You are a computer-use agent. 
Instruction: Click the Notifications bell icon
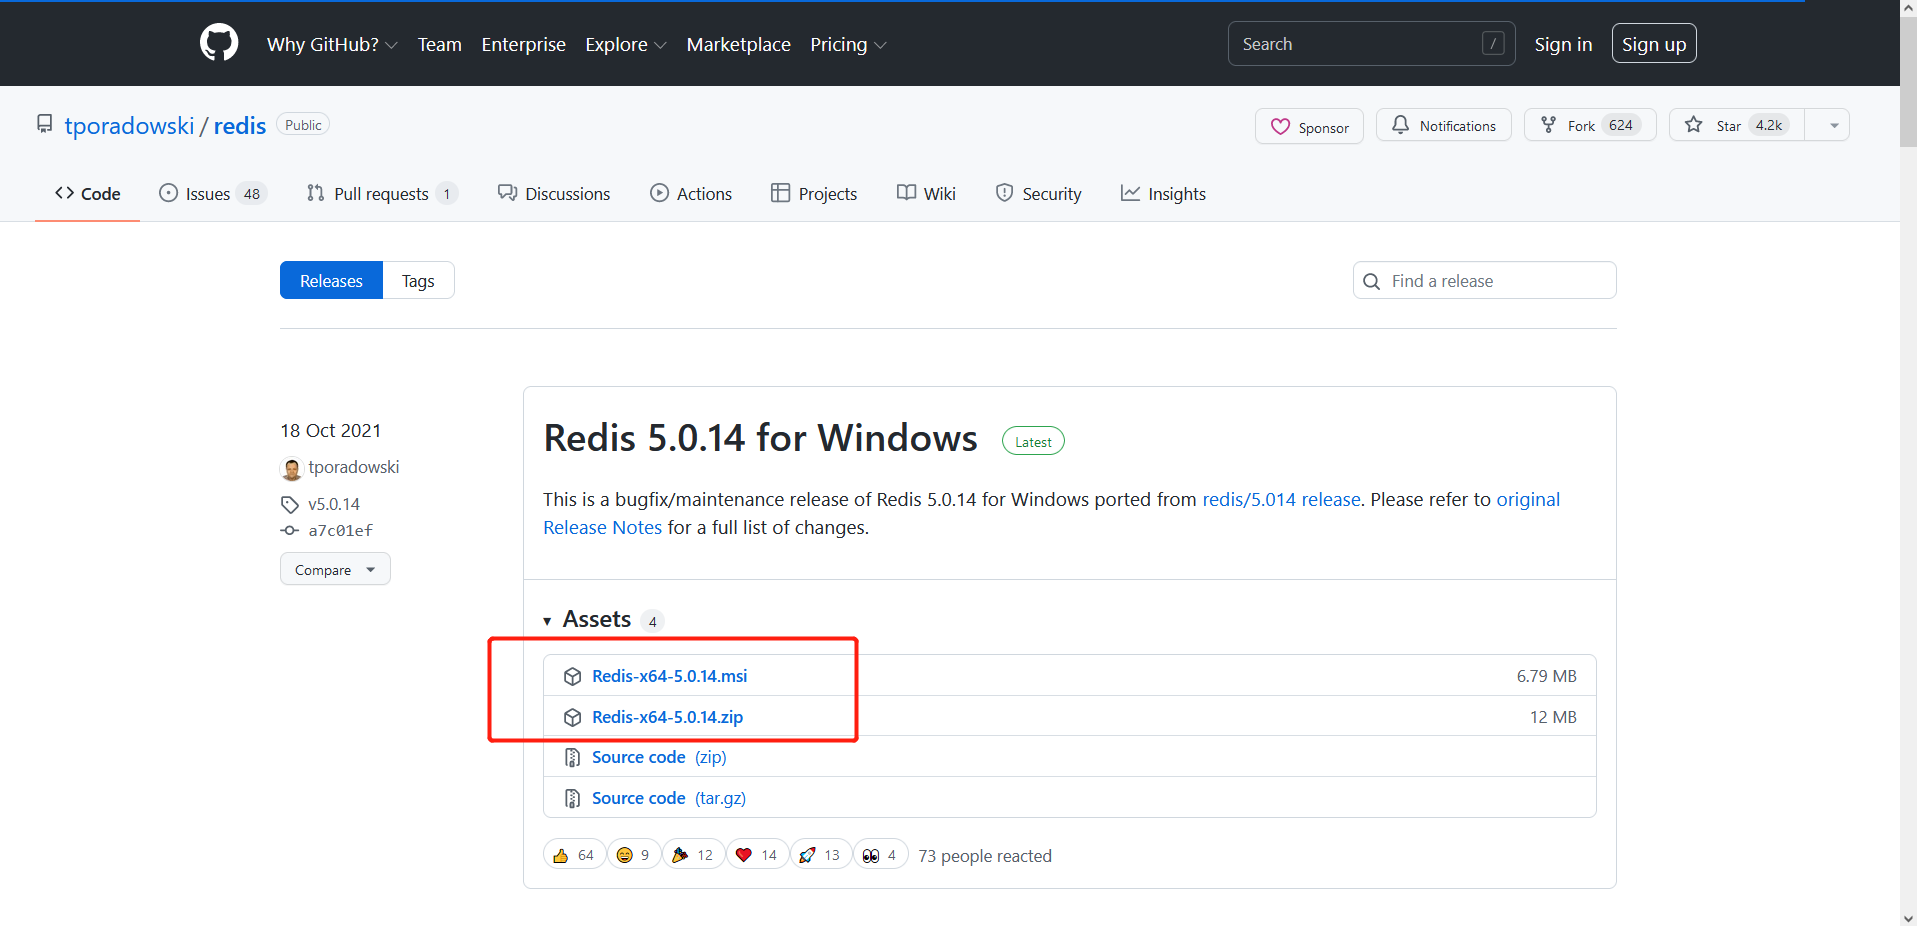(x=1400, y=125)
